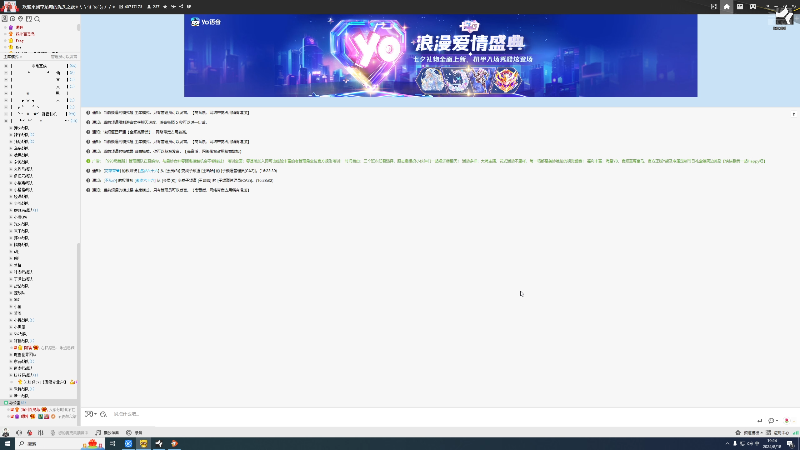
Task: Click the red record icon near input bar
Action: [787, 421]
